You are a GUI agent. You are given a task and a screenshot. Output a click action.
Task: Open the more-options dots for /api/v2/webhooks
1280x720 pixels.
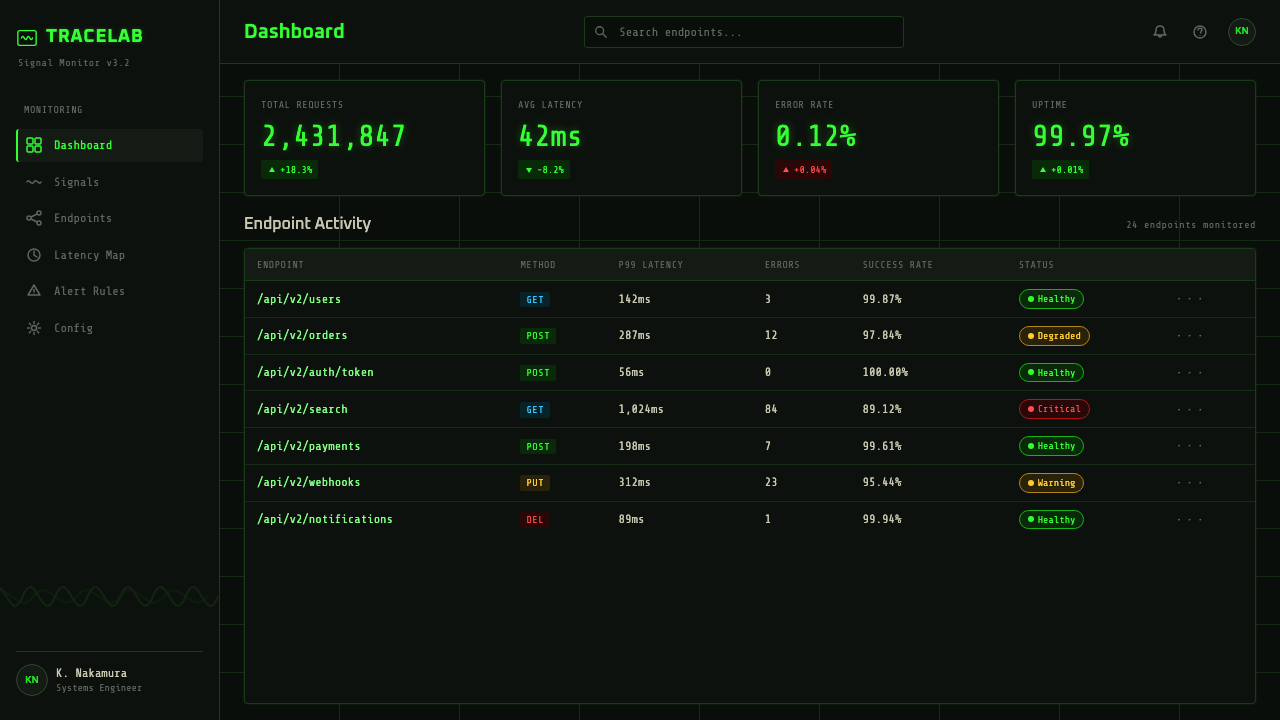1189,483
